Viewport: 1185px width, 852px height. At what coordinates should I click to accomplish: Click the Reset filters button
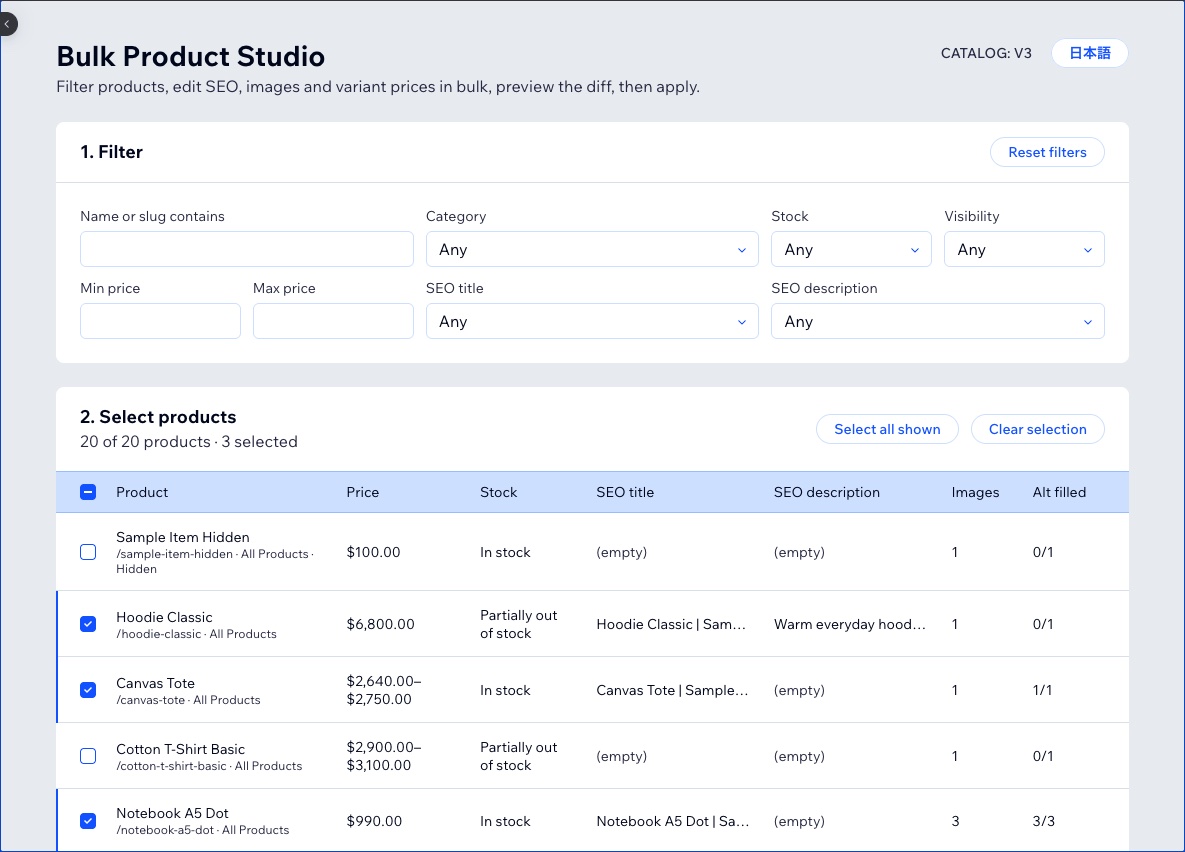1047,152
